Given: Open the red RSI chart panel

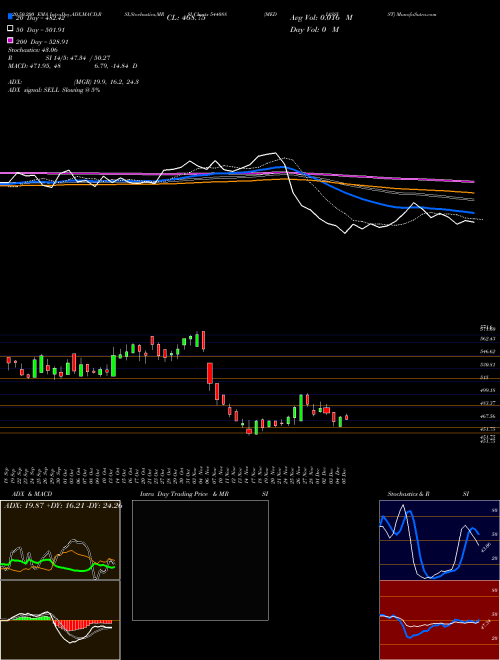Looking at the screenshot, I should click(x=439, y=620).
